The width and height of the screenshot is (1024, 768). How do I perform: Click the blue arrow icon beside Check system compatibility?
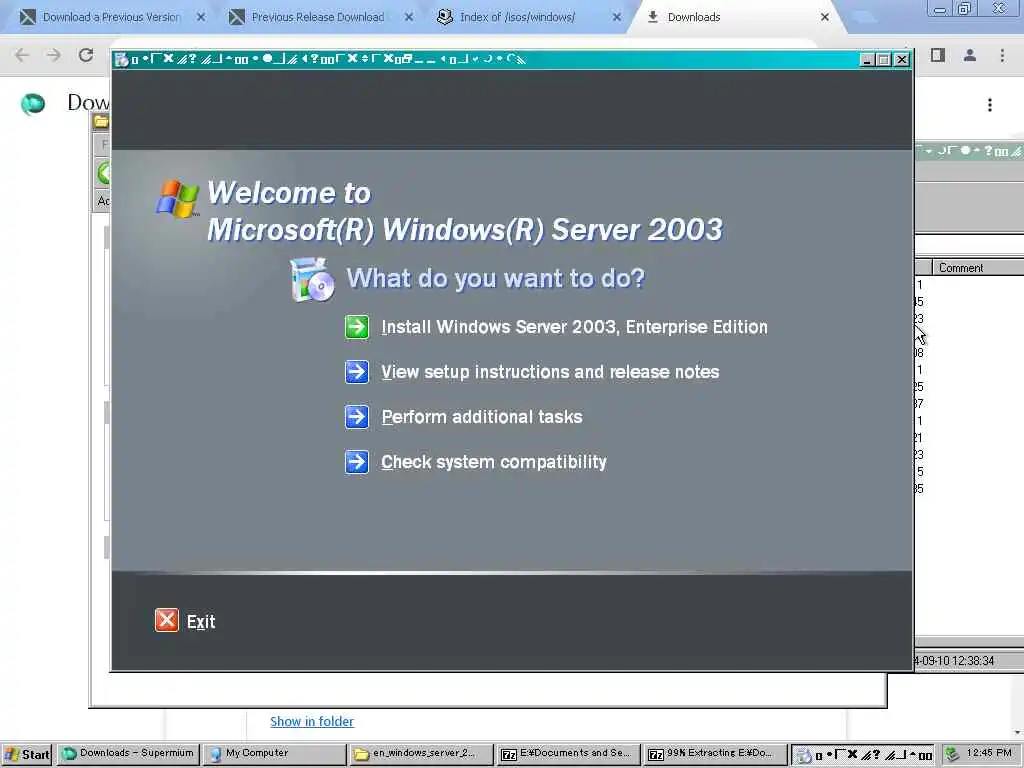[357, 462]
